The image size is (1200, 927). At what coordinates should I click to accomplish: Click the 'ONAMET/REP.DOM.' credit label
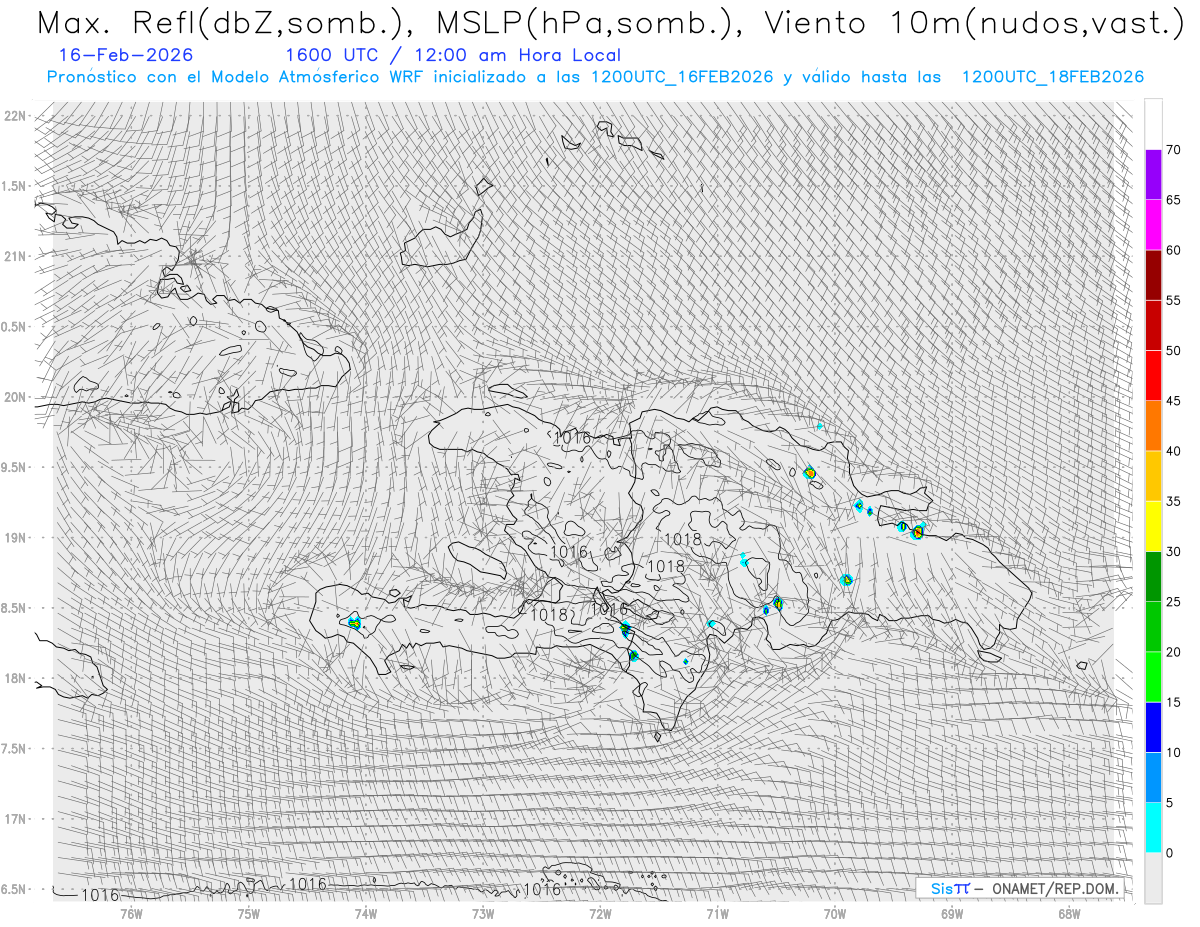click(1054, 888)
